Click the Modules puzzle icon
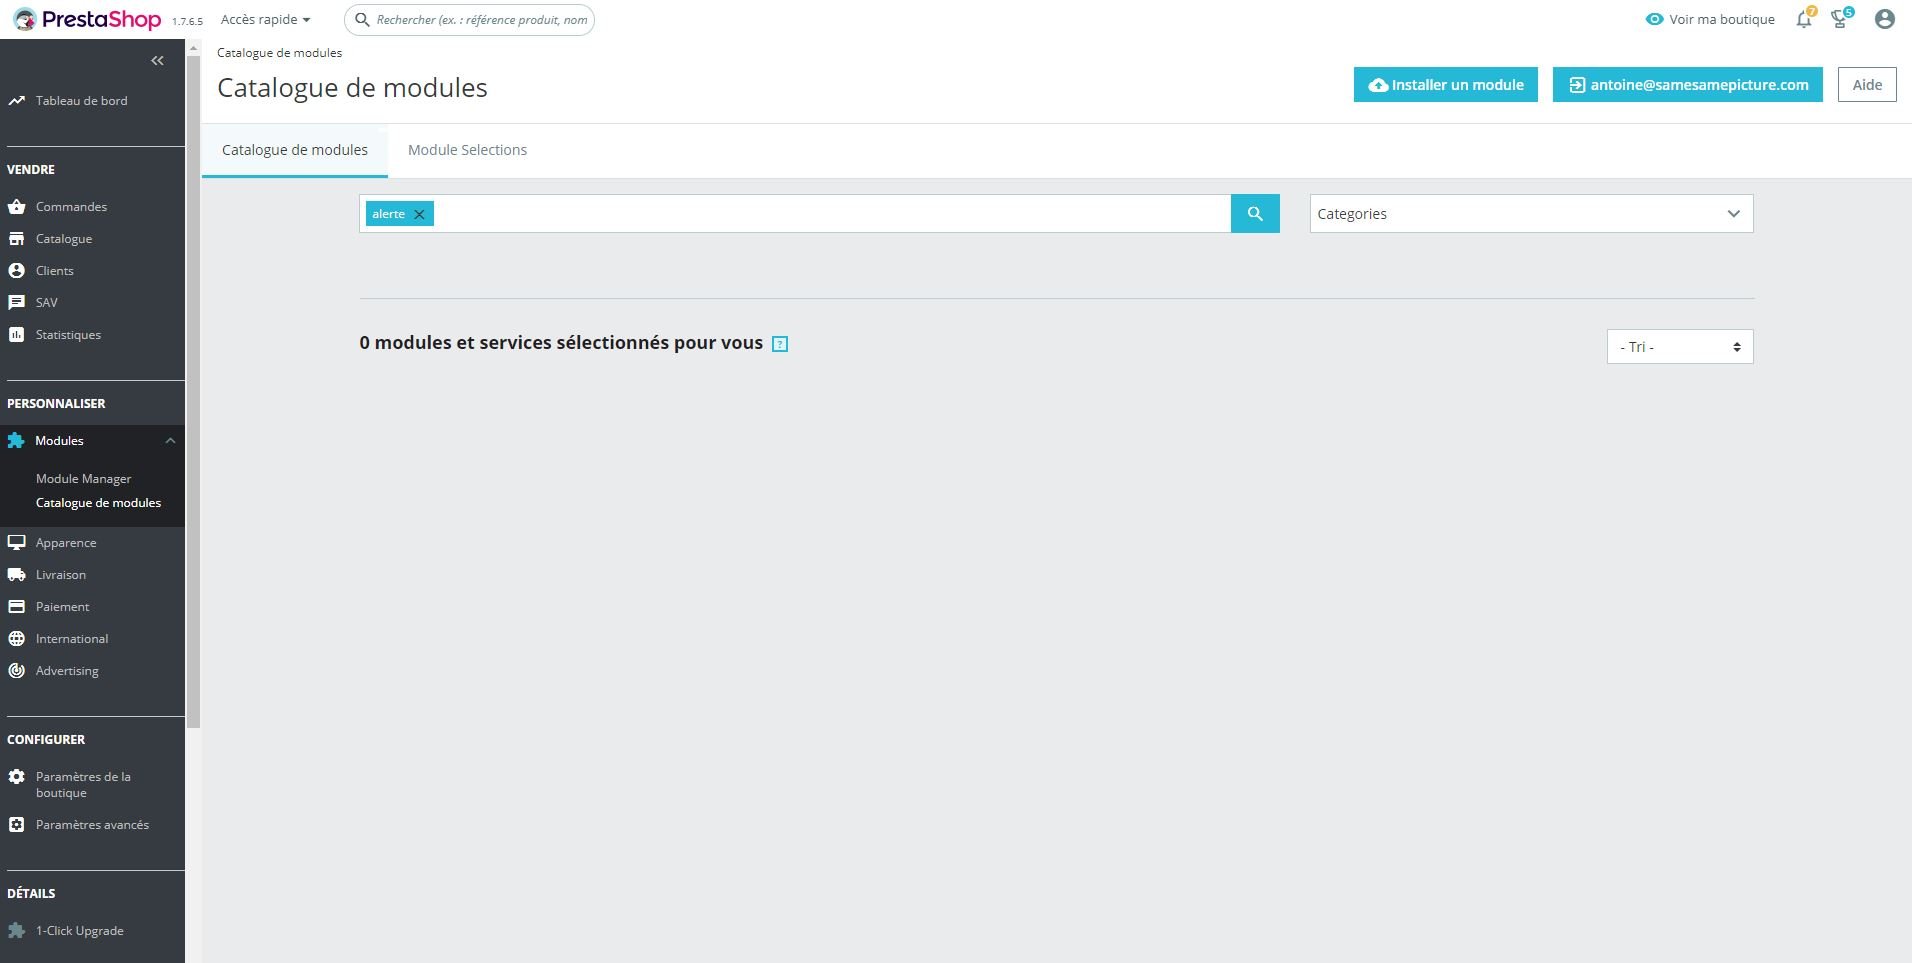The image size is (1912, 963). (16, 441)
